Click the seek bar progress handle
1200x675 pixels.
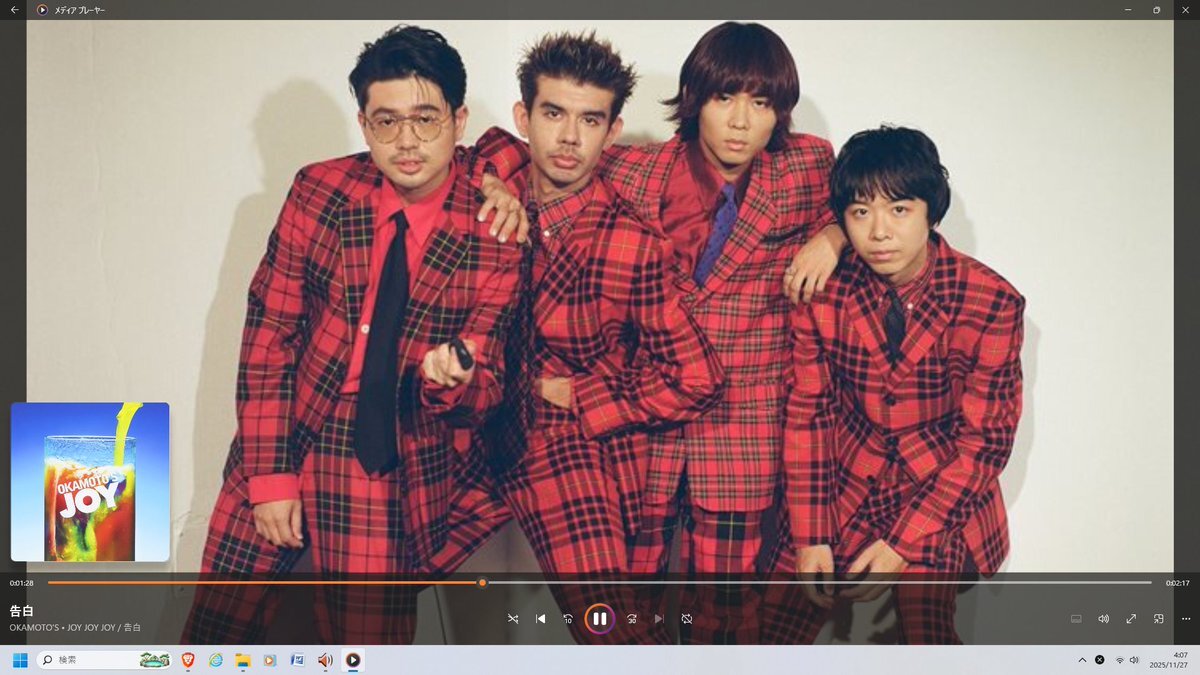coord(482,582)
